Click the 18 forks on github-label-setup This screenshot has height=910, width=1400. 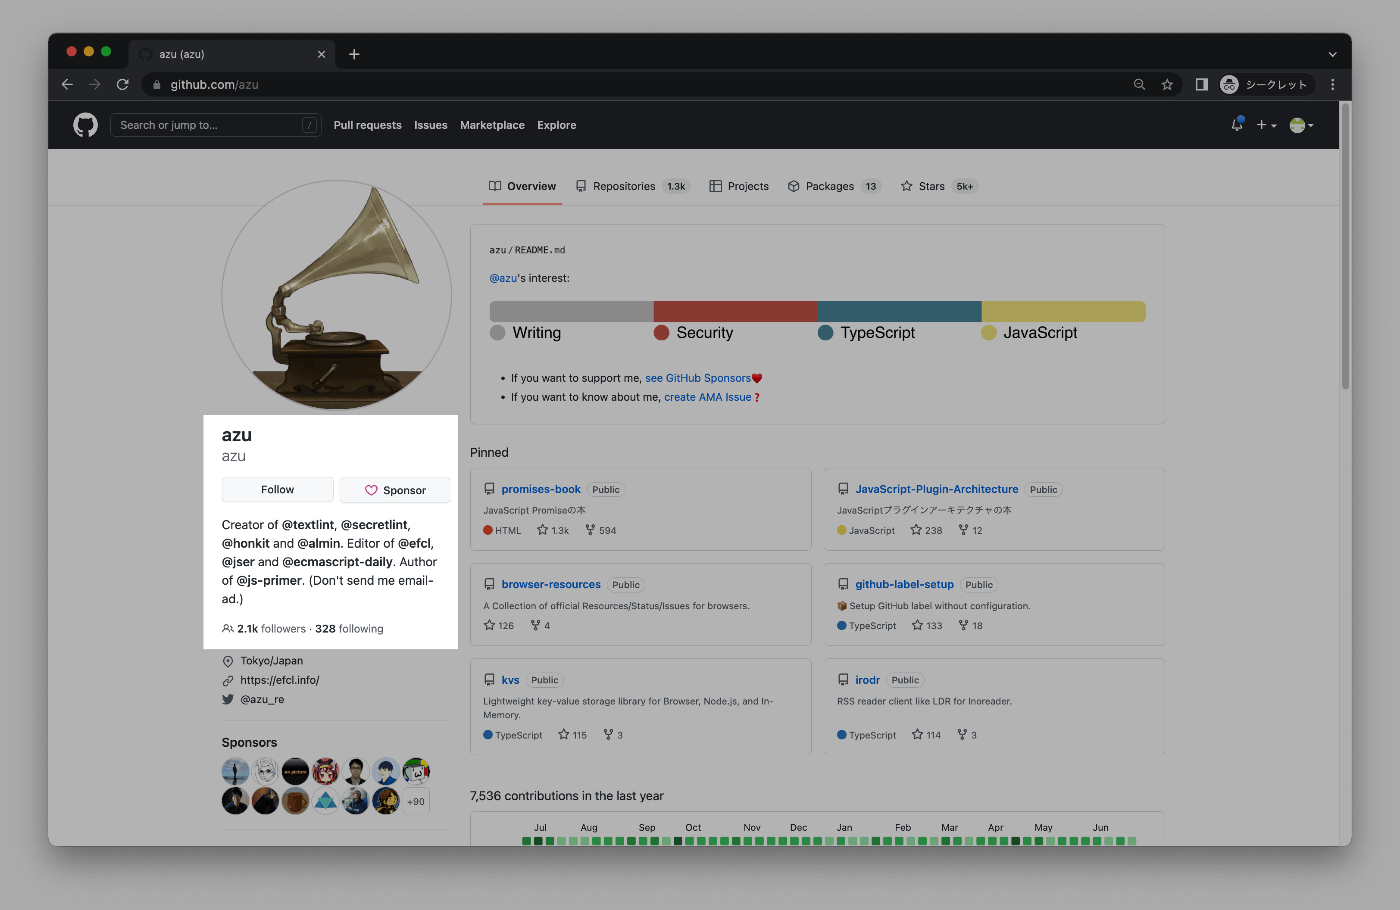(971, 625)
